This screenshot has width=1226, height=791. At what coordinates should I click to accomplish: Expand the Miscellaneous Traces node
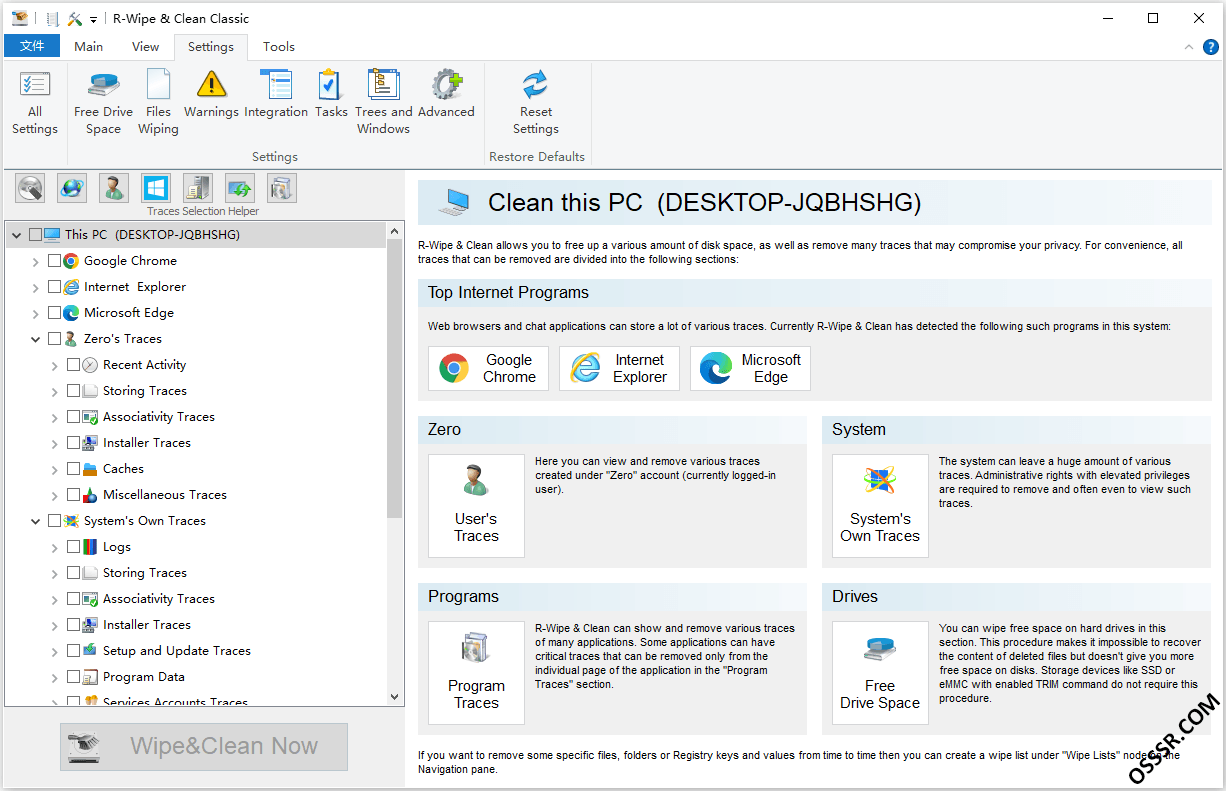click(55, 495)
